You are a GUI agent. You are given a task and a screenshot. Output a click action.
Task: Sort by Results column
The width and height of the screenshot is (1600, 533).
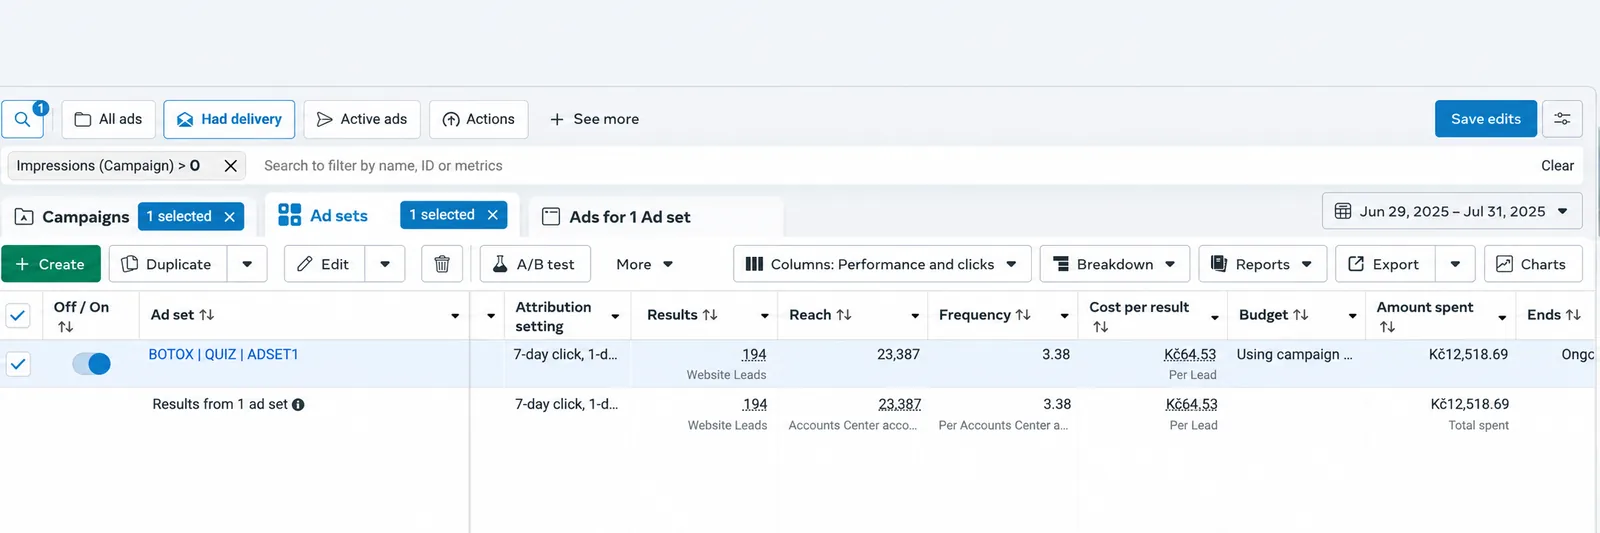pos(710,315)
